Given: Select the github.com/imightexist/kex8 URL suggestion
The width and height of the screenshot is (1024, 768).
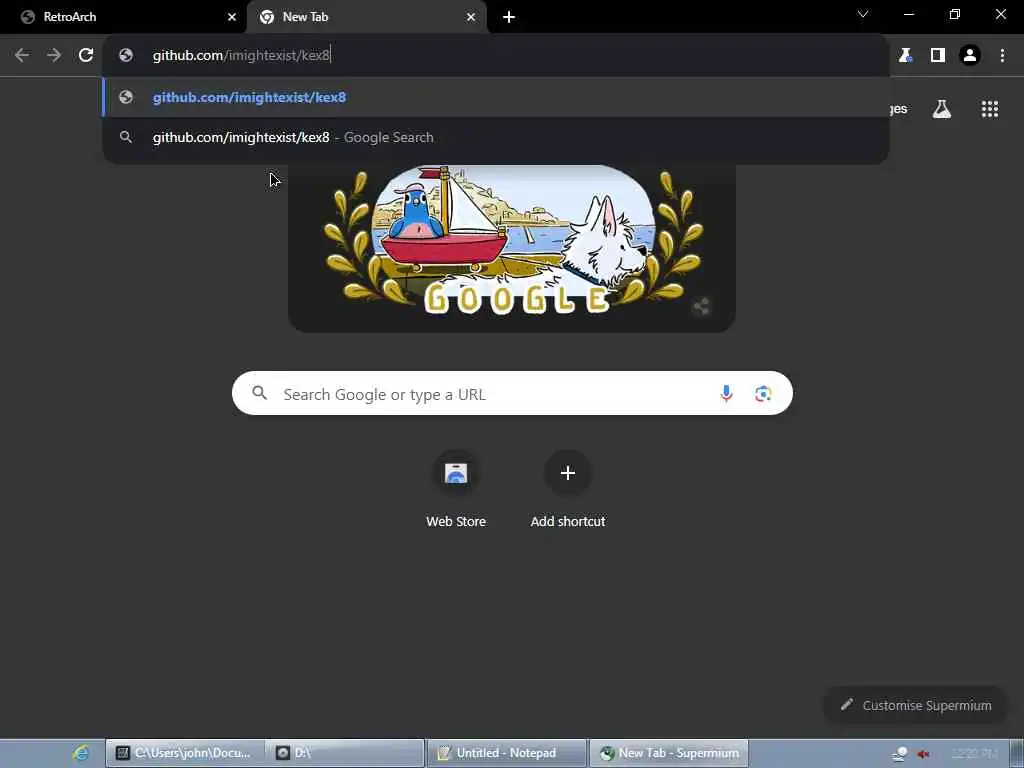Looking at the screenshot, I should click(x=496, y=97).
